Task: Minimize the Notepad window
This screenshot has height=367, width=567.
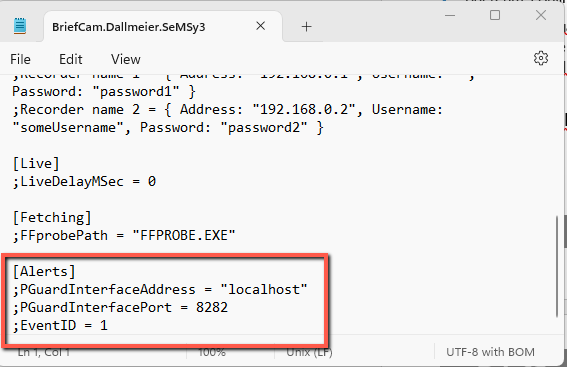Action: (x=450, y=16)
